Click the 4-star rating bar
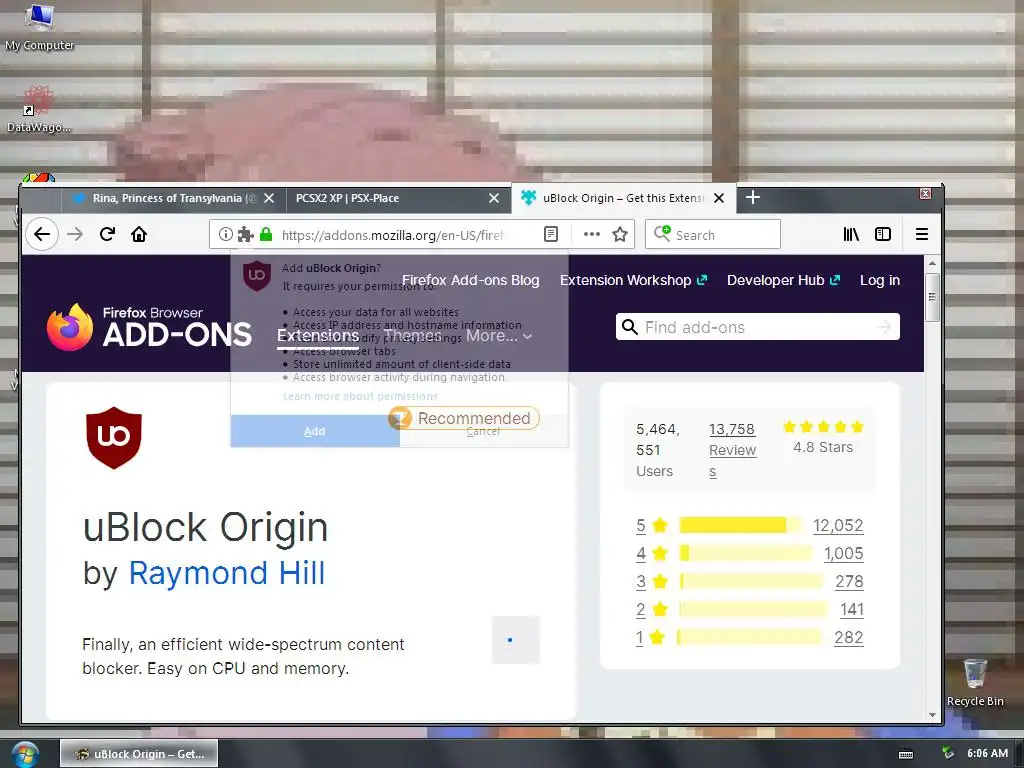The width and height of the screenshot is (1024, 768). [745, 553]
